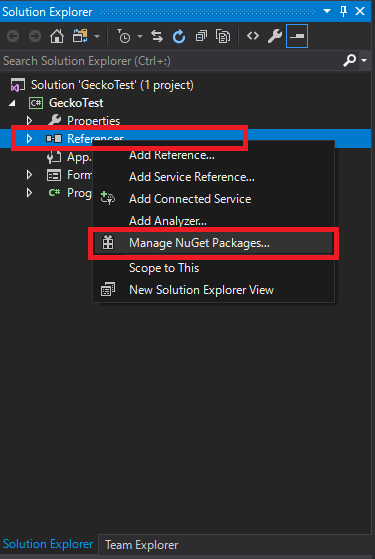Collapse the GeckoTest project node
The height and width of the screenshot is (559, 375).
click(12, 103)
